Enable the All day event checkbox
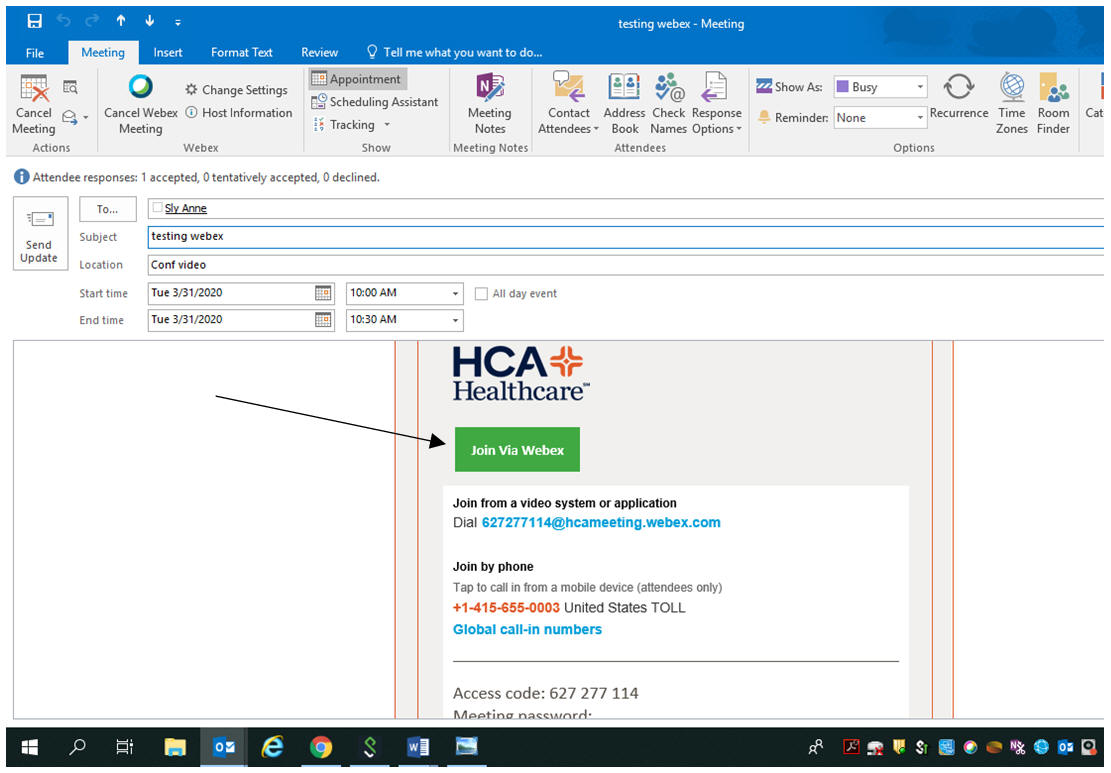The width and height of the screenshot is (1111, 773). tap(482, 294)
